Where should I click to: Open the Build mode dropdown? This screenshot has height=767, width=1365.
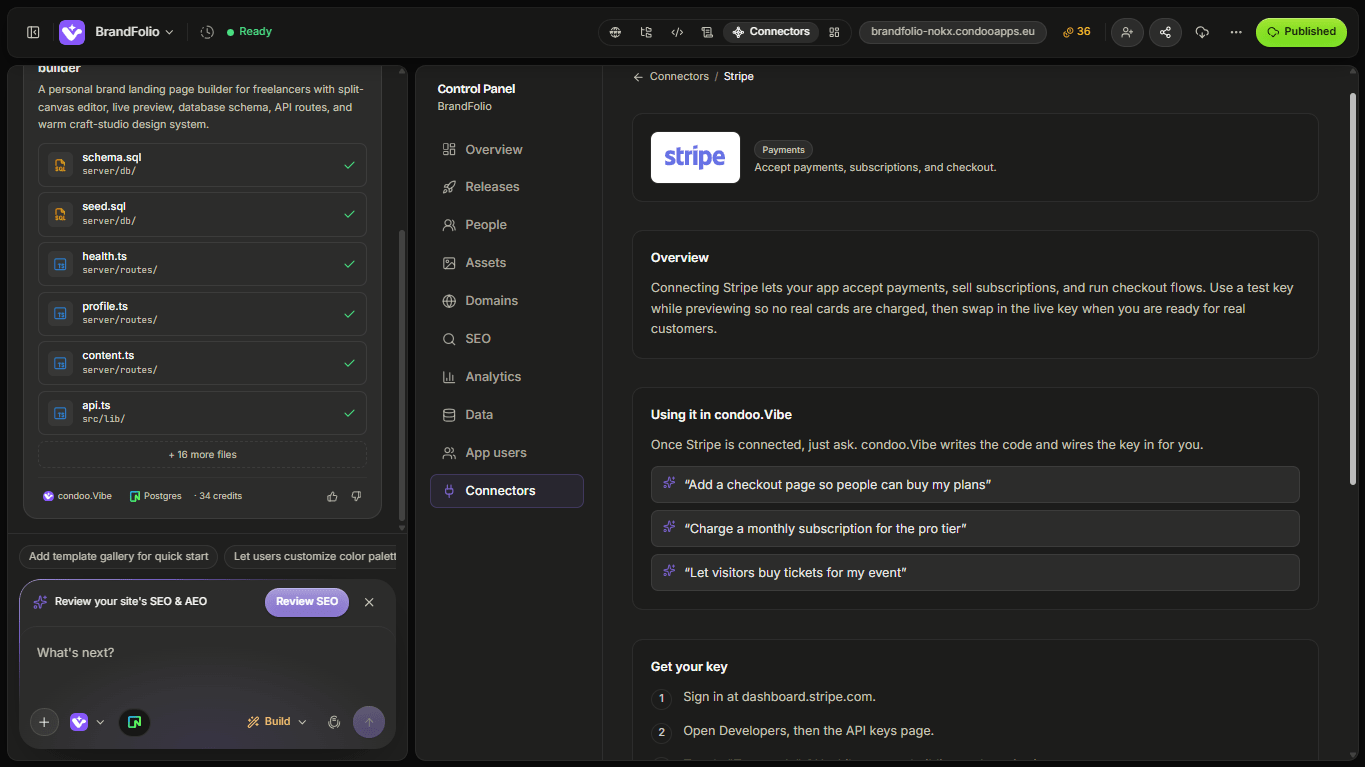coord(277,722)
